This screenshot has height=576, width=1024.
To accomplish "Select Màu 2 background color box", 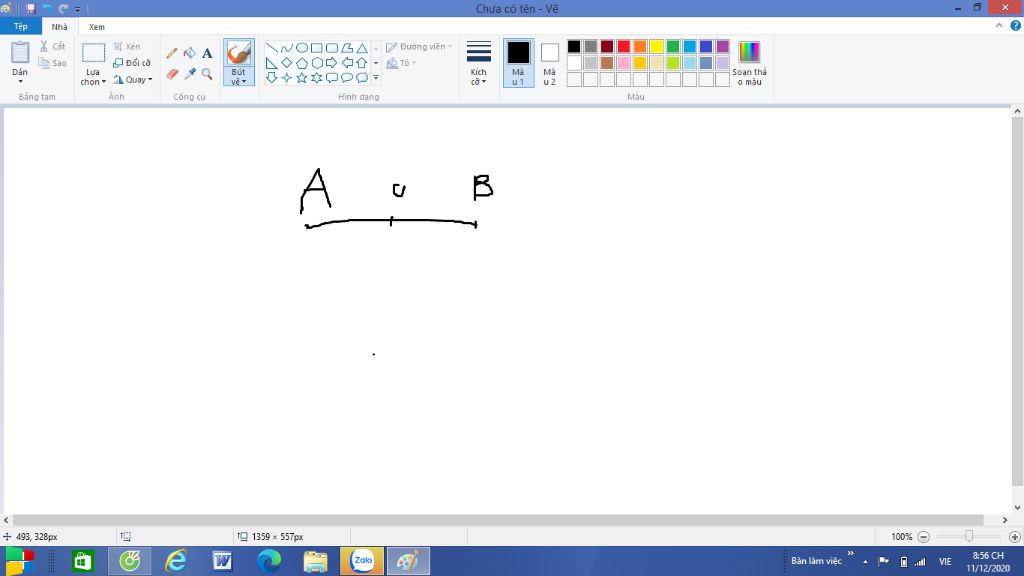I will point(550,63).
